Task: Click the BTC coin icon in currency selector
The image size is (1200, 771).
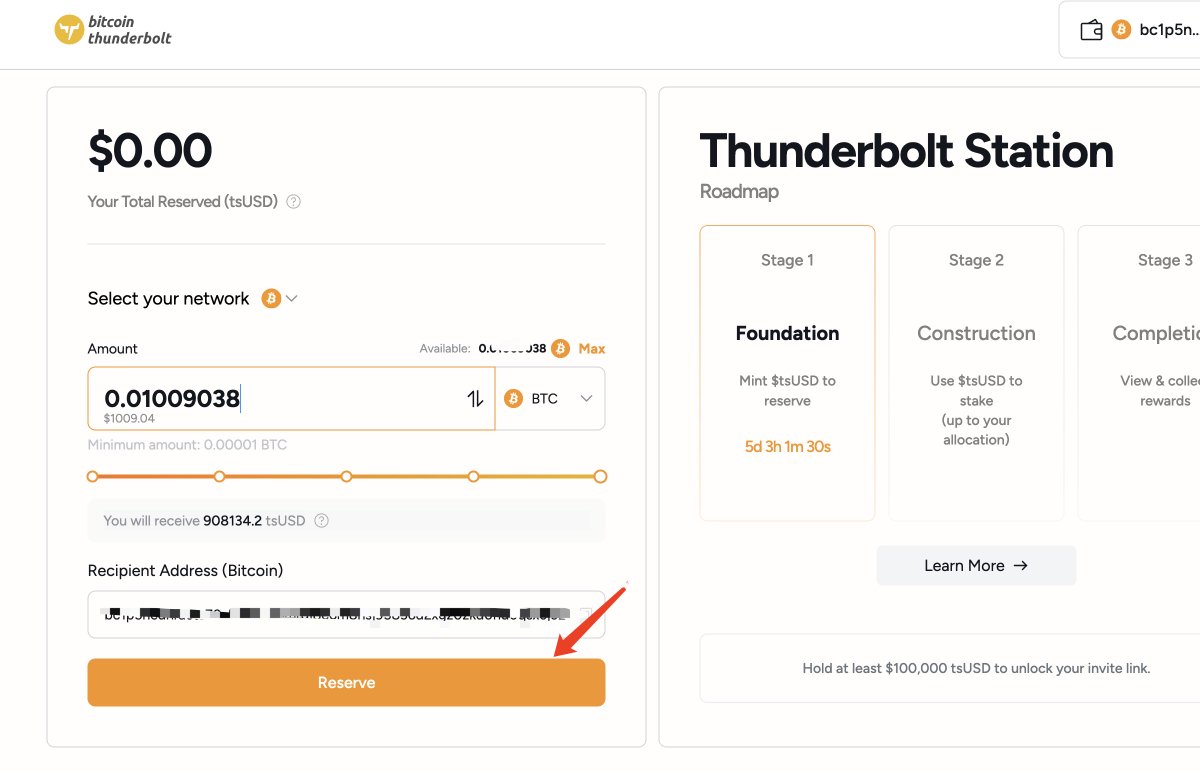Action: tap(514, 399)
